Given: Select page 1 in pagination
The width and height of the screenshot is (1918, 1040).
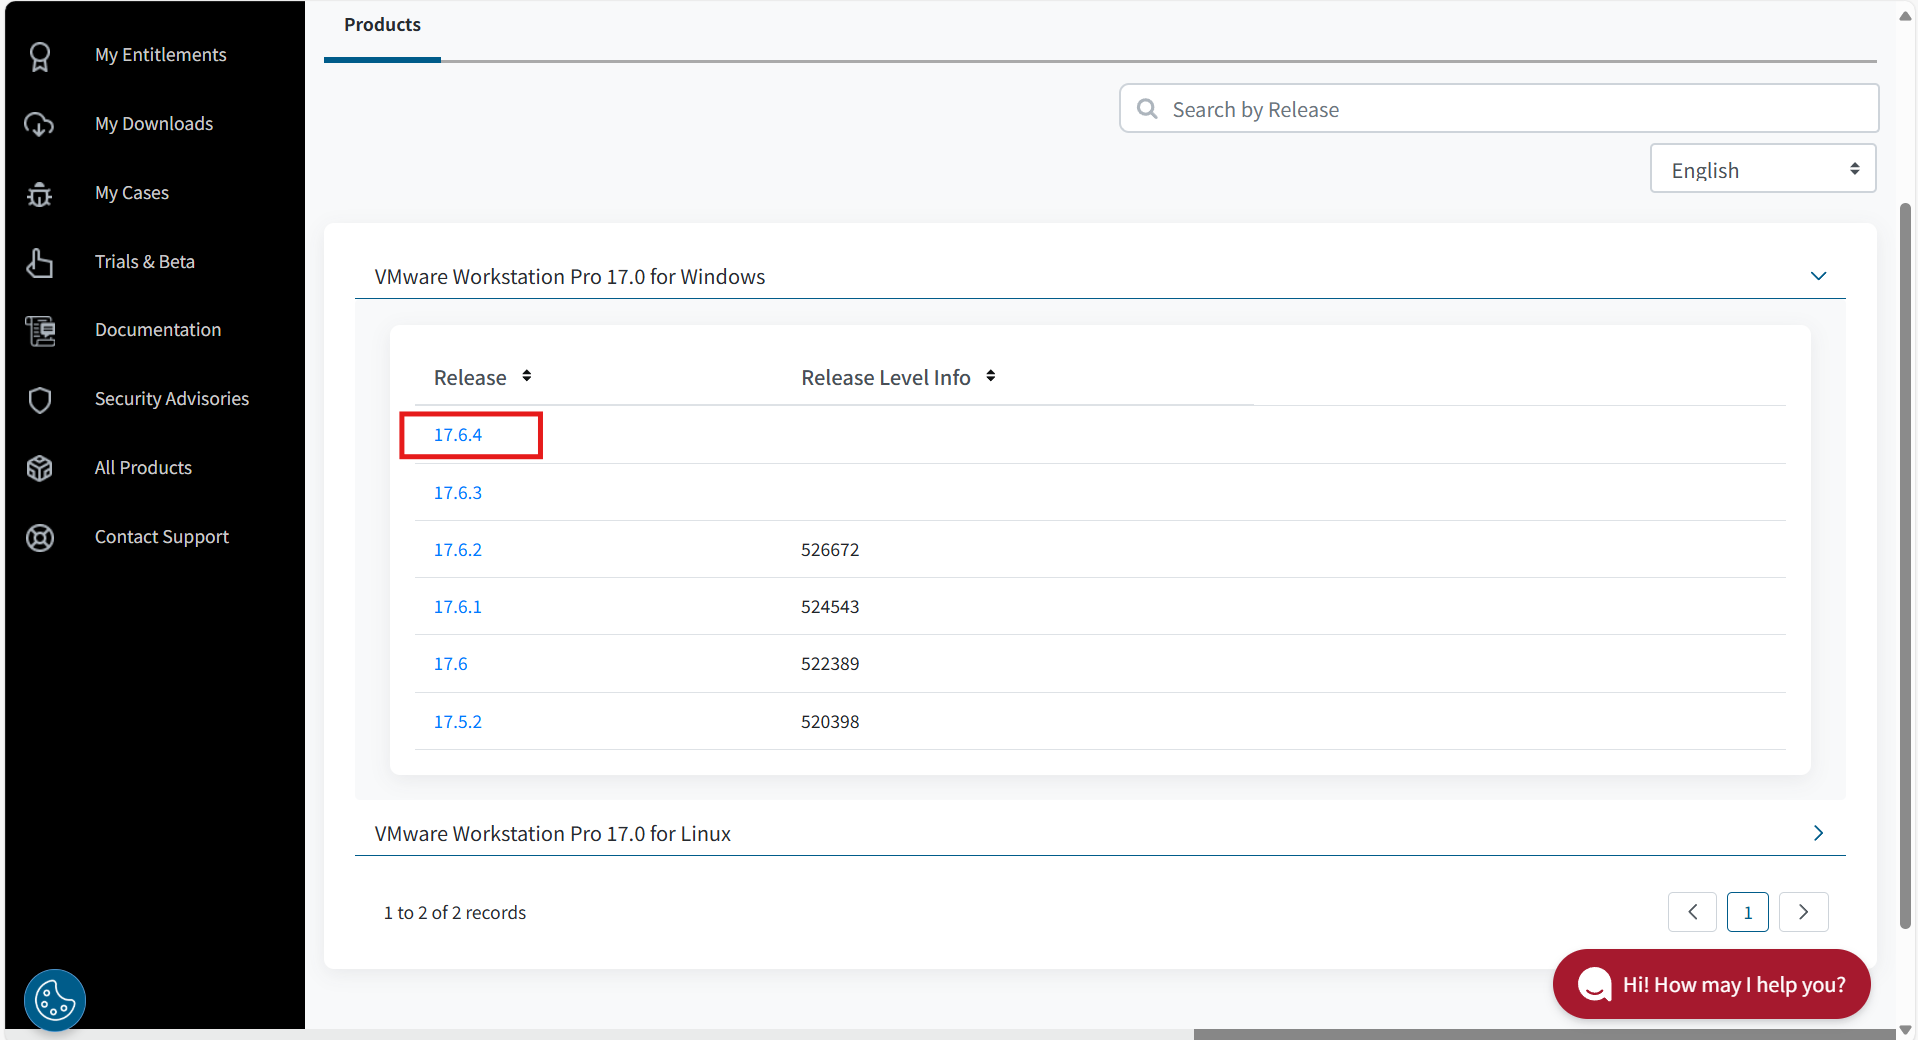Looking at the screenshot, I should [1748, 912].
